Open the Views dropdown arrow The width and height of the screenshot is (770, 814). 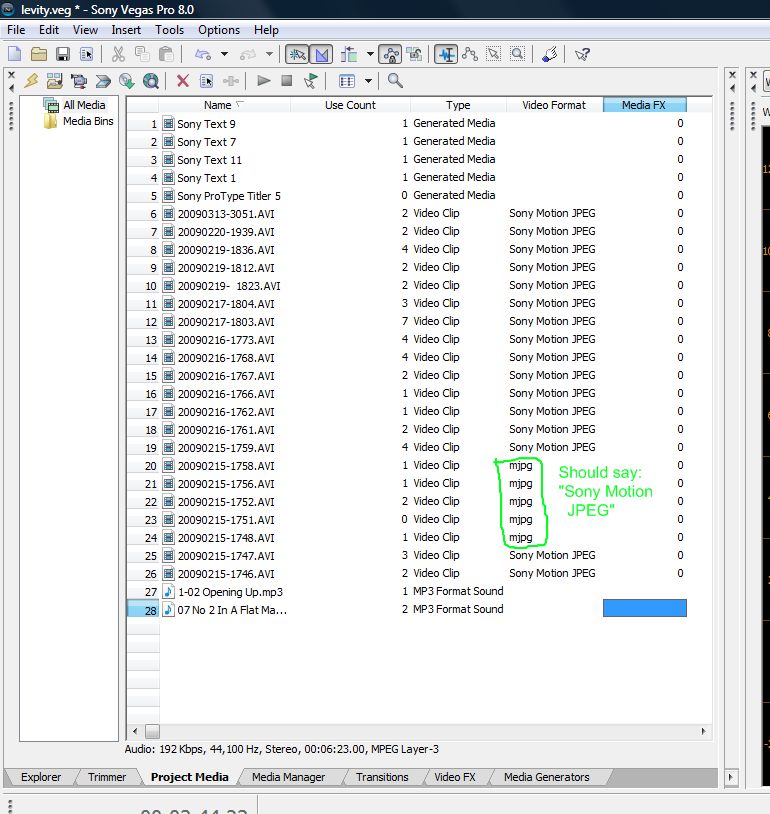368,81
